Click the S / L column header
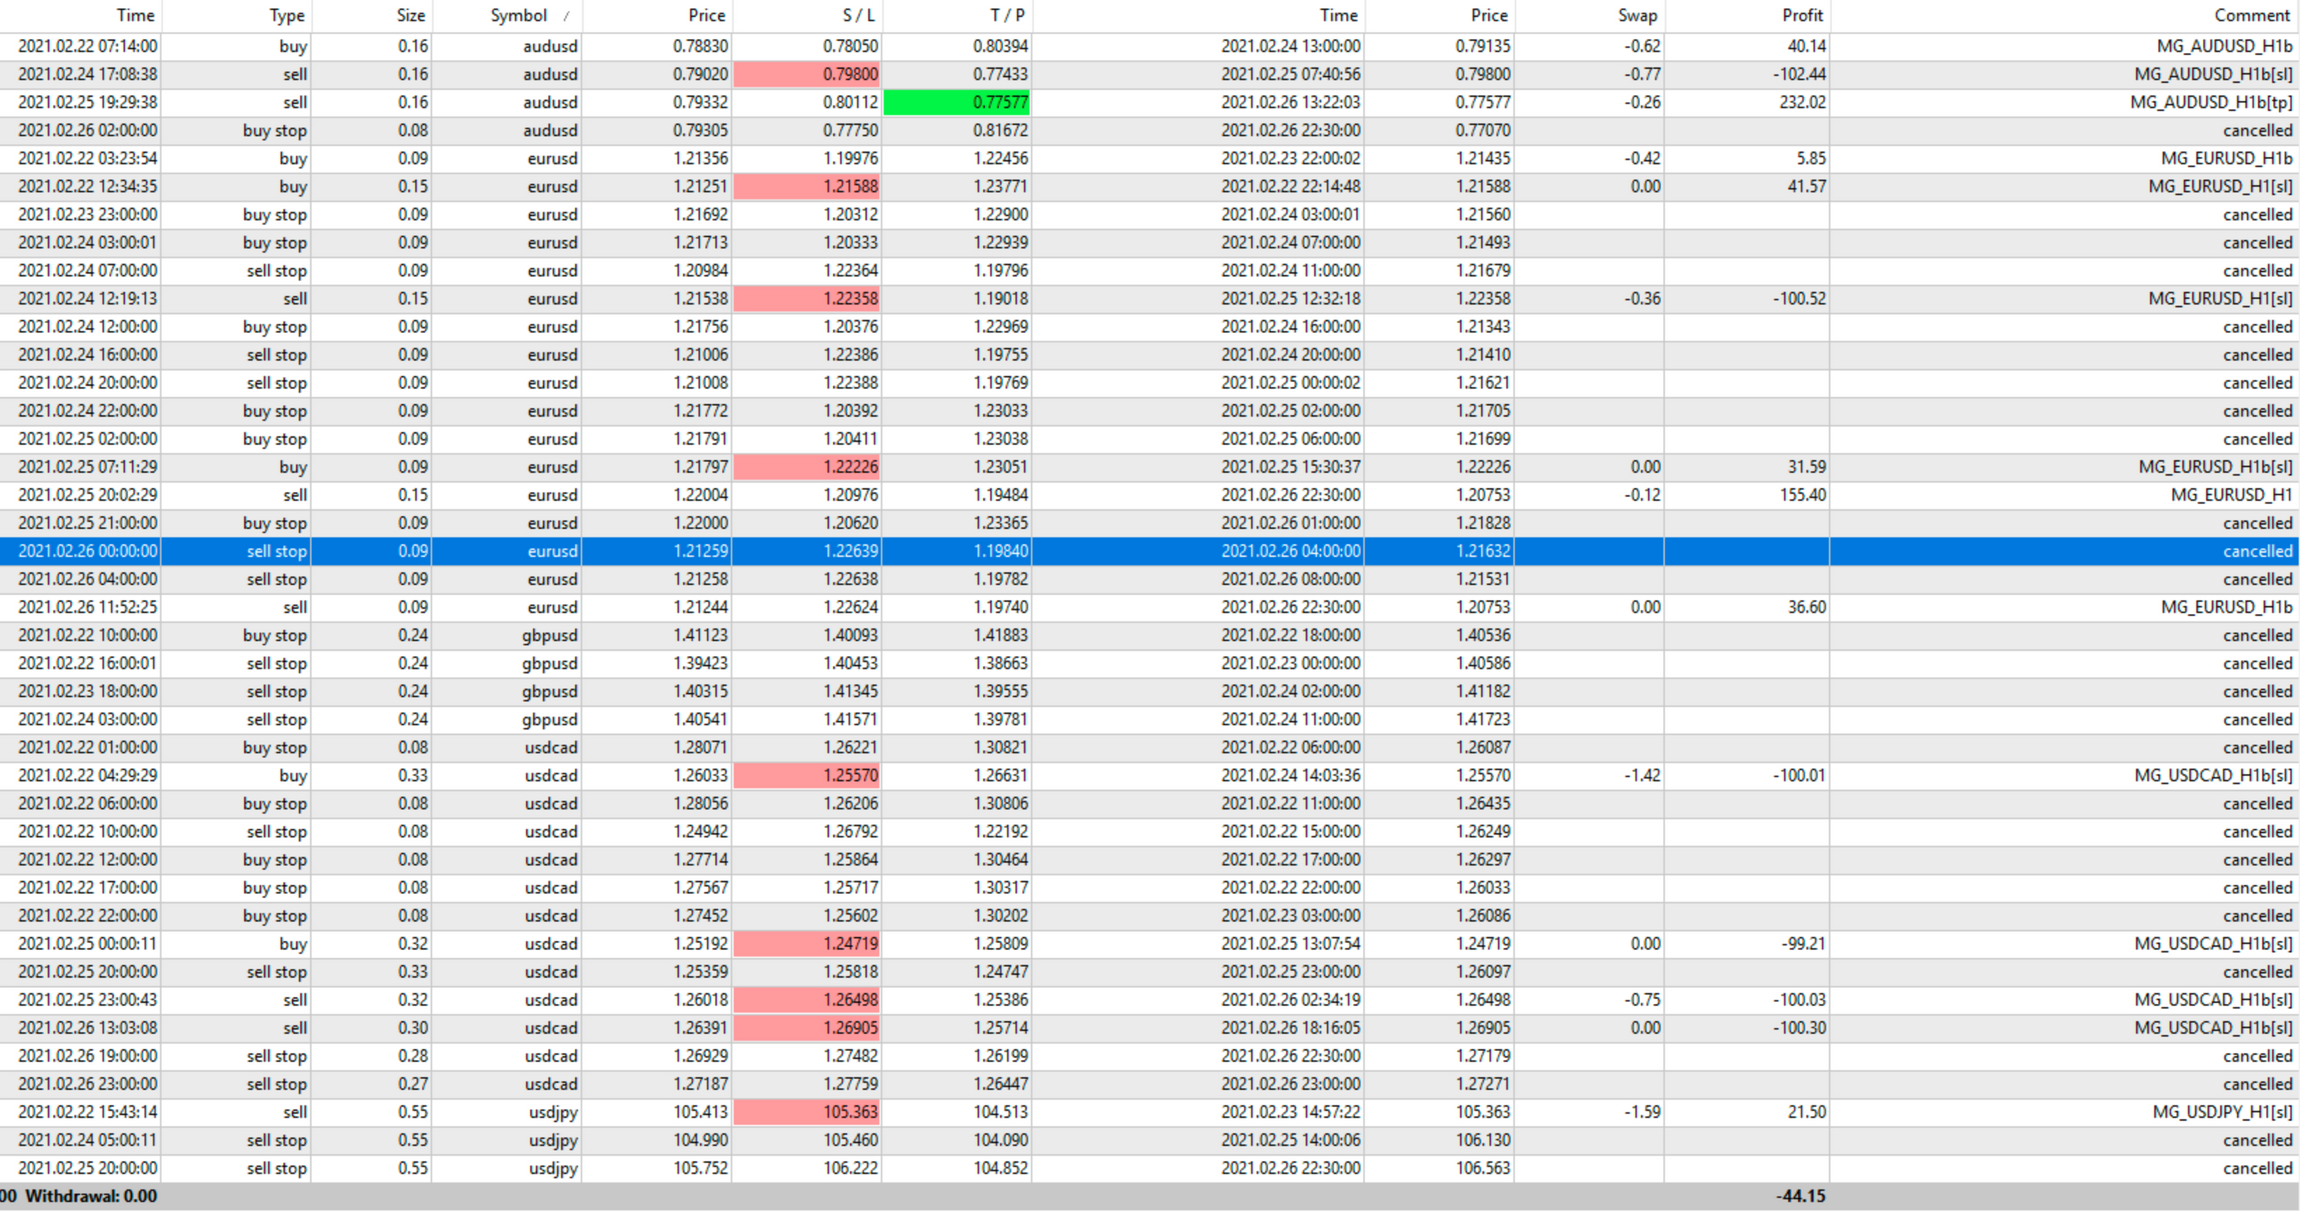 click(x=857, y=15)
